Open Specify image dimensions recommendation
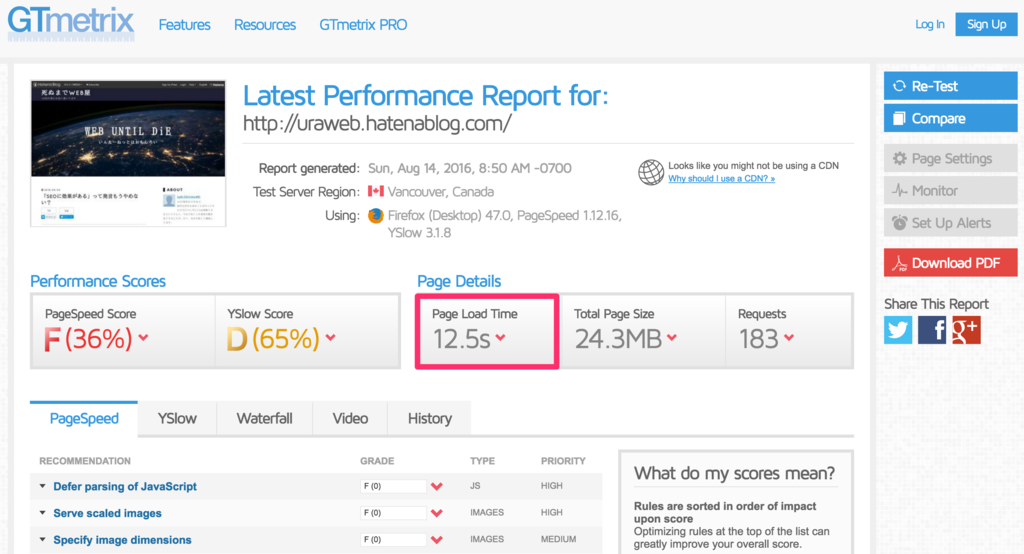The width and height of the screenshot is (1024, 554). point(122,540)
